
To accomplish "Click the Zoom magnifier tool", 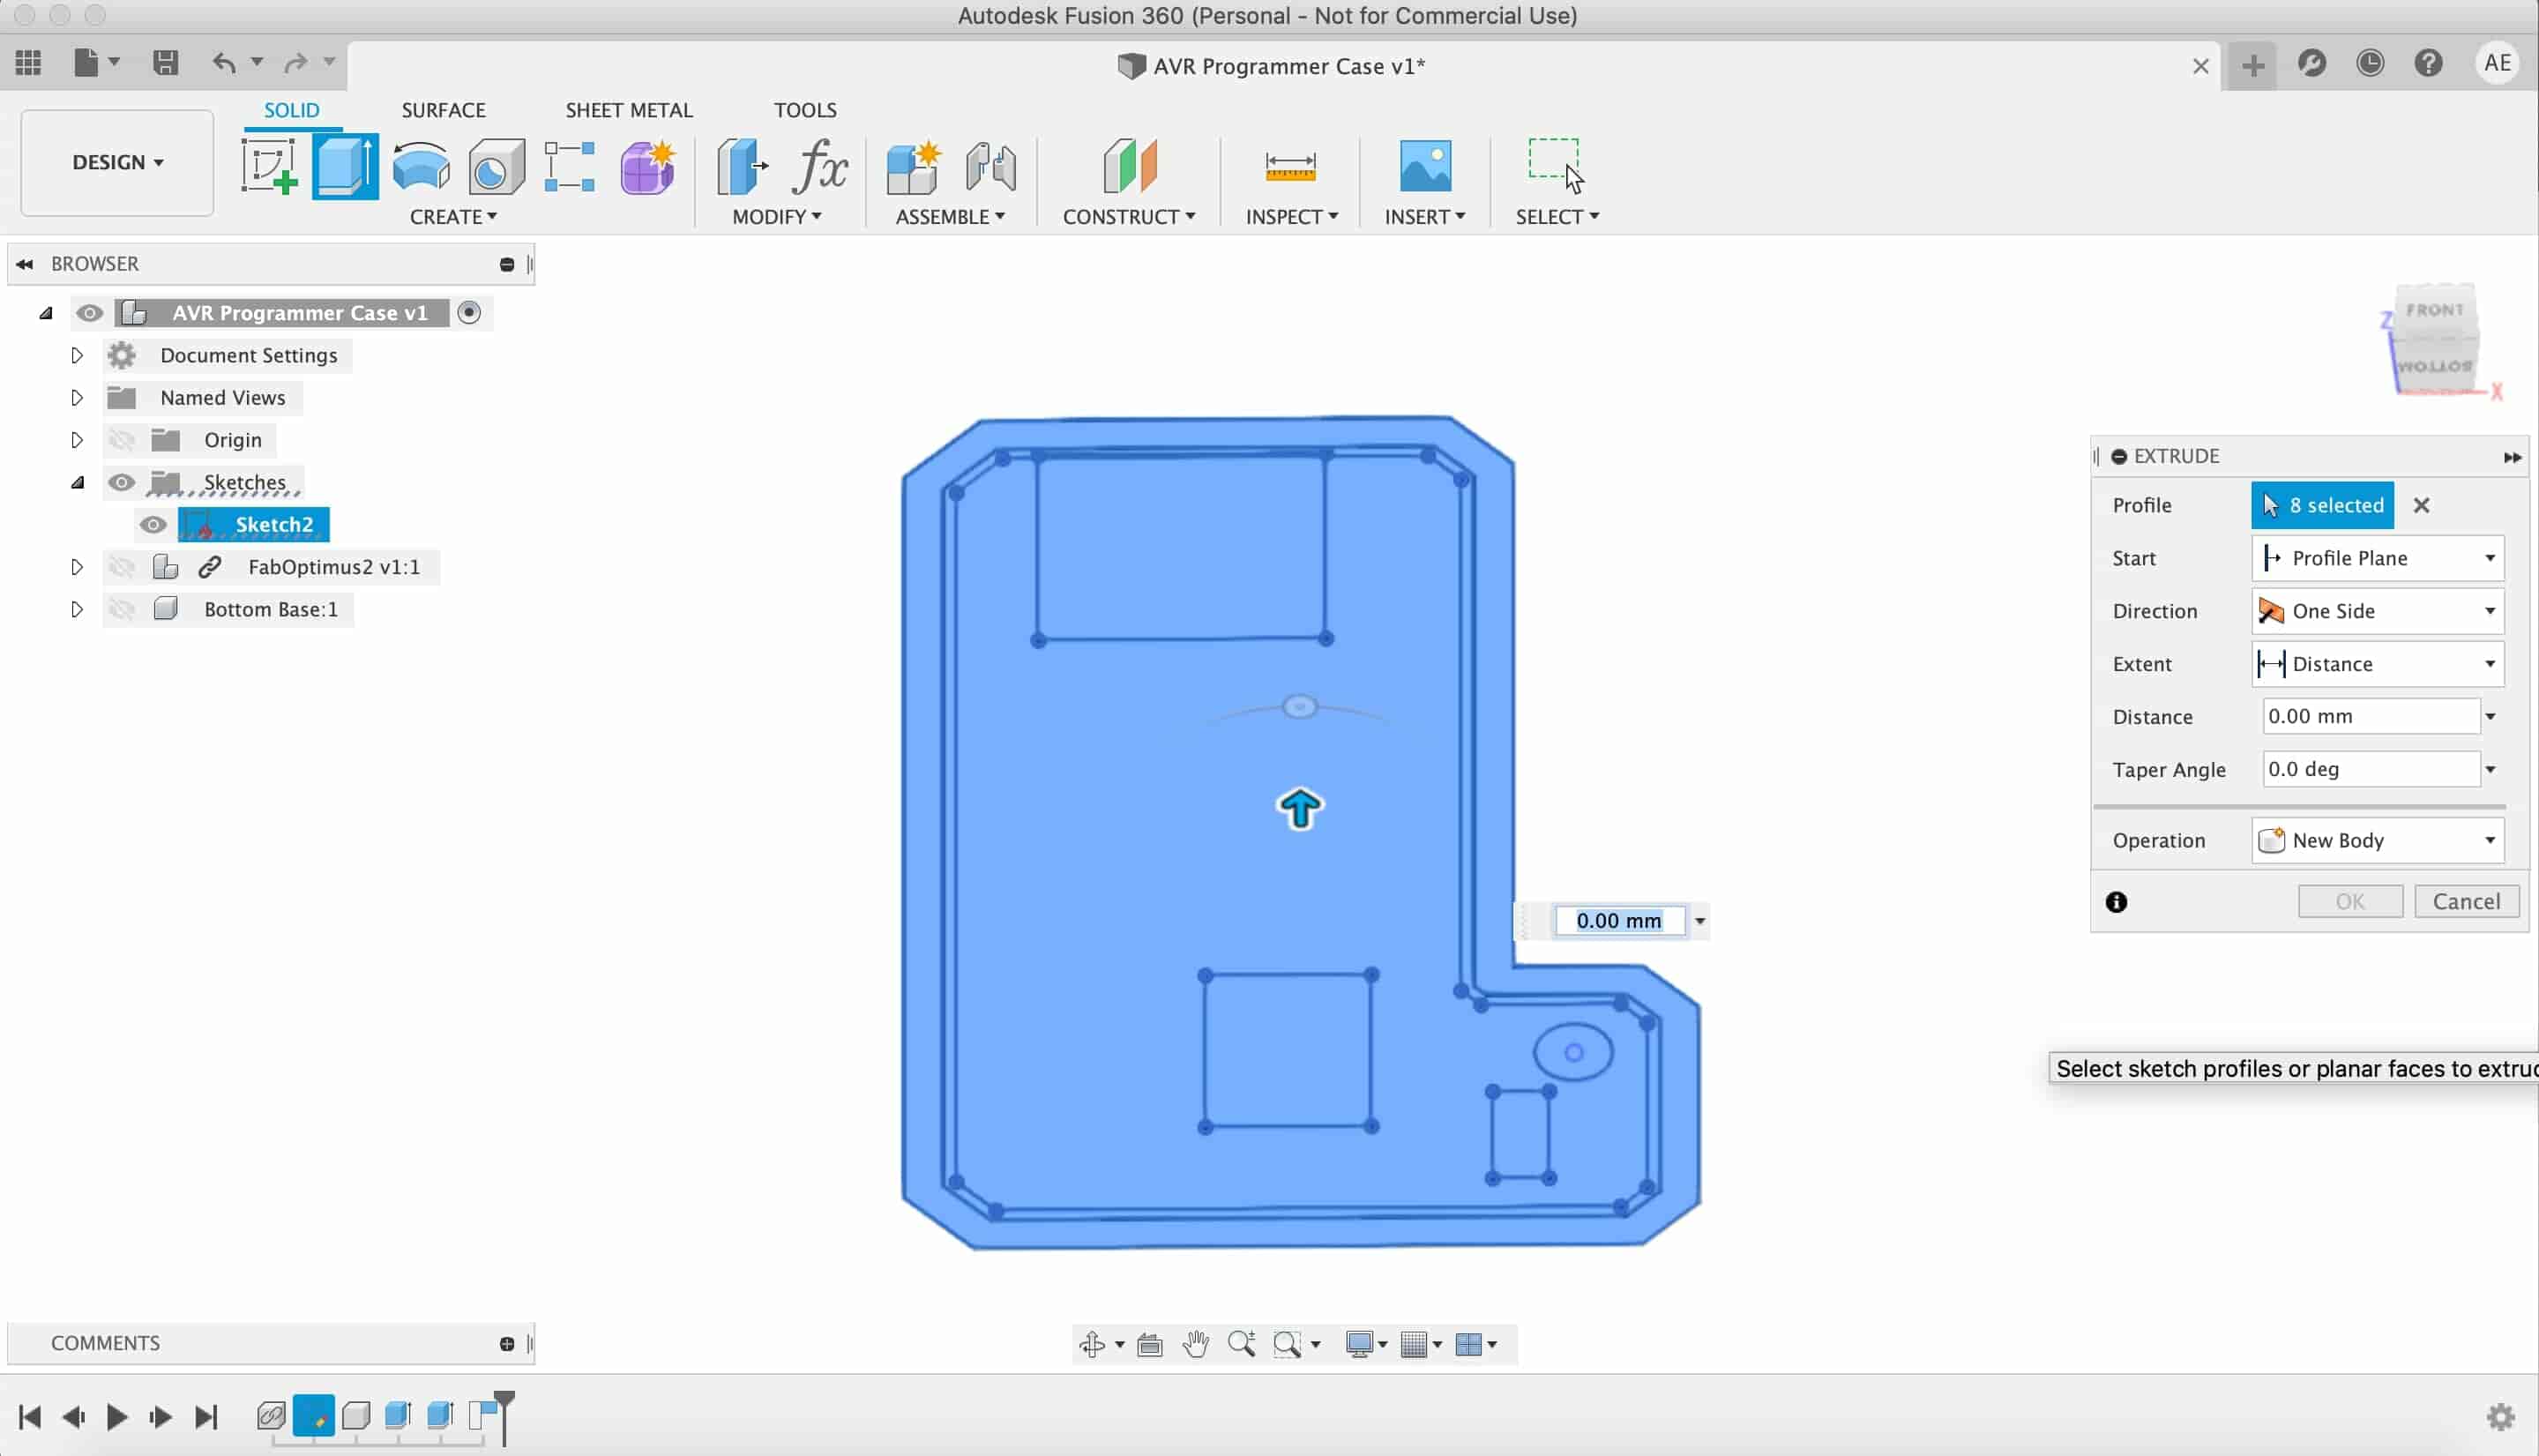I will 1242,1344.
